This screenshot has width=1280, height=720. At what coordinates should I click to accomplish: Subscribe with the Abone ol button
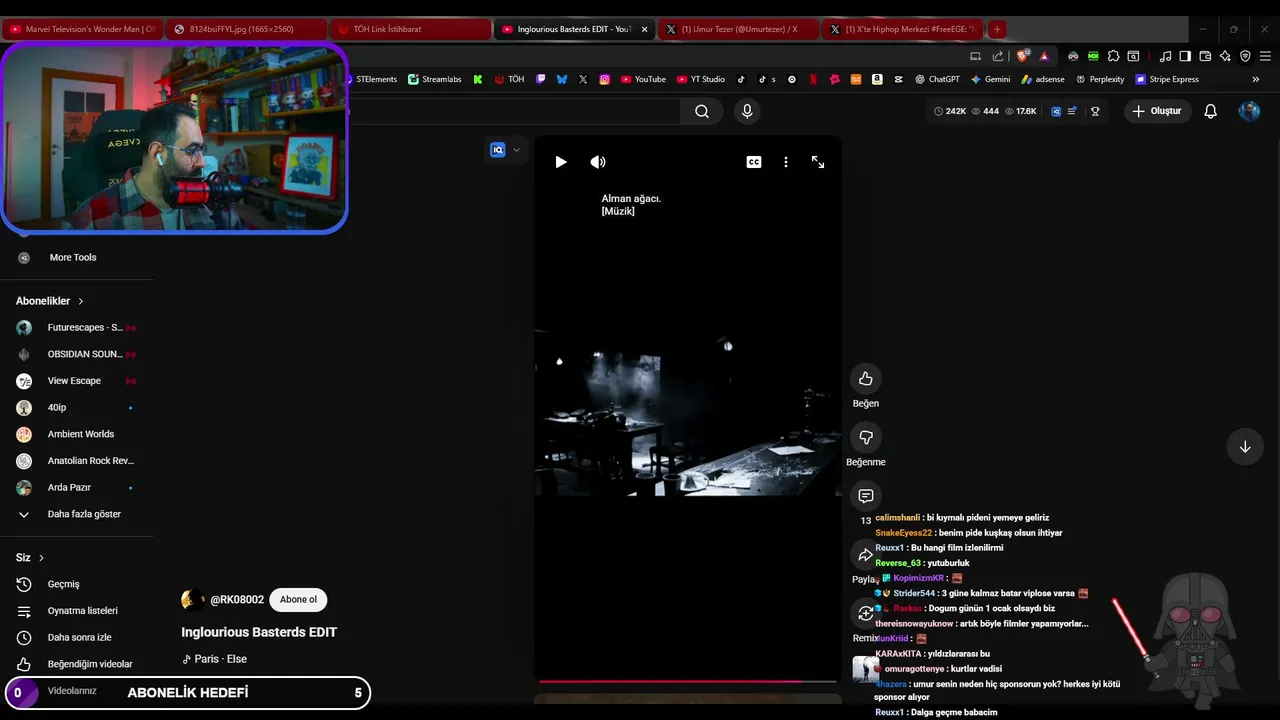(x=298, y=600)
